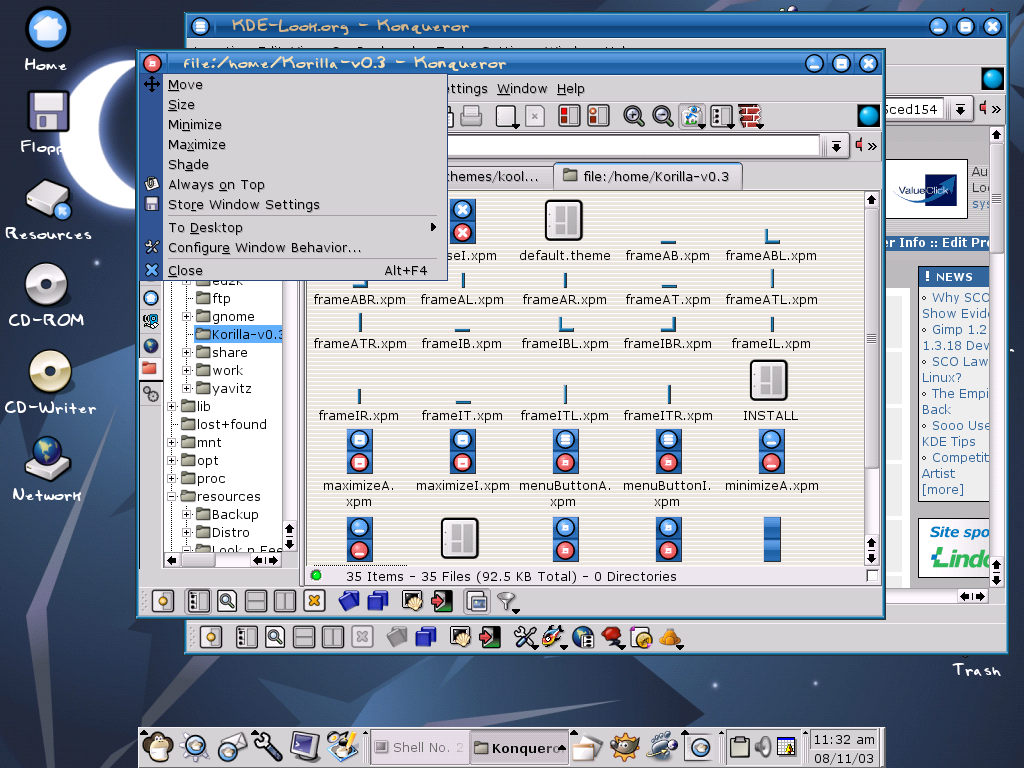The height and width of the screenshot is (768, 1024).
Task: Toggle the globe sidebar tab
Action: point(151,345)
